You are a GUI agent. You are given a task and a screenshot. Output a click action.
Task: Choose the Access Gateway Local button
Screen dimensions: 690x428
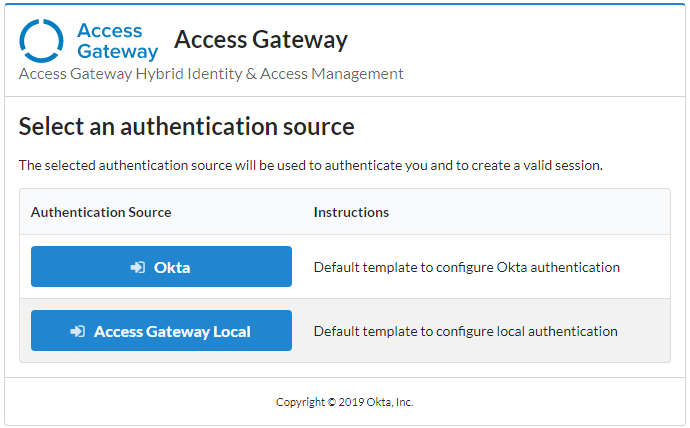[161, 331]
